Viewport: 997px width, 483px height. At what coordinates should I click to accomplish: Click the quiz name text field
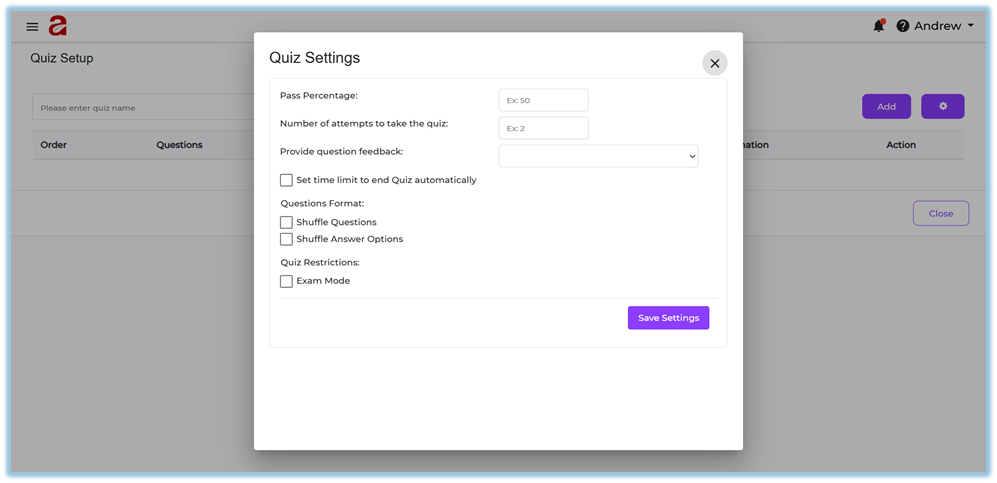click(x=140, y=108)
